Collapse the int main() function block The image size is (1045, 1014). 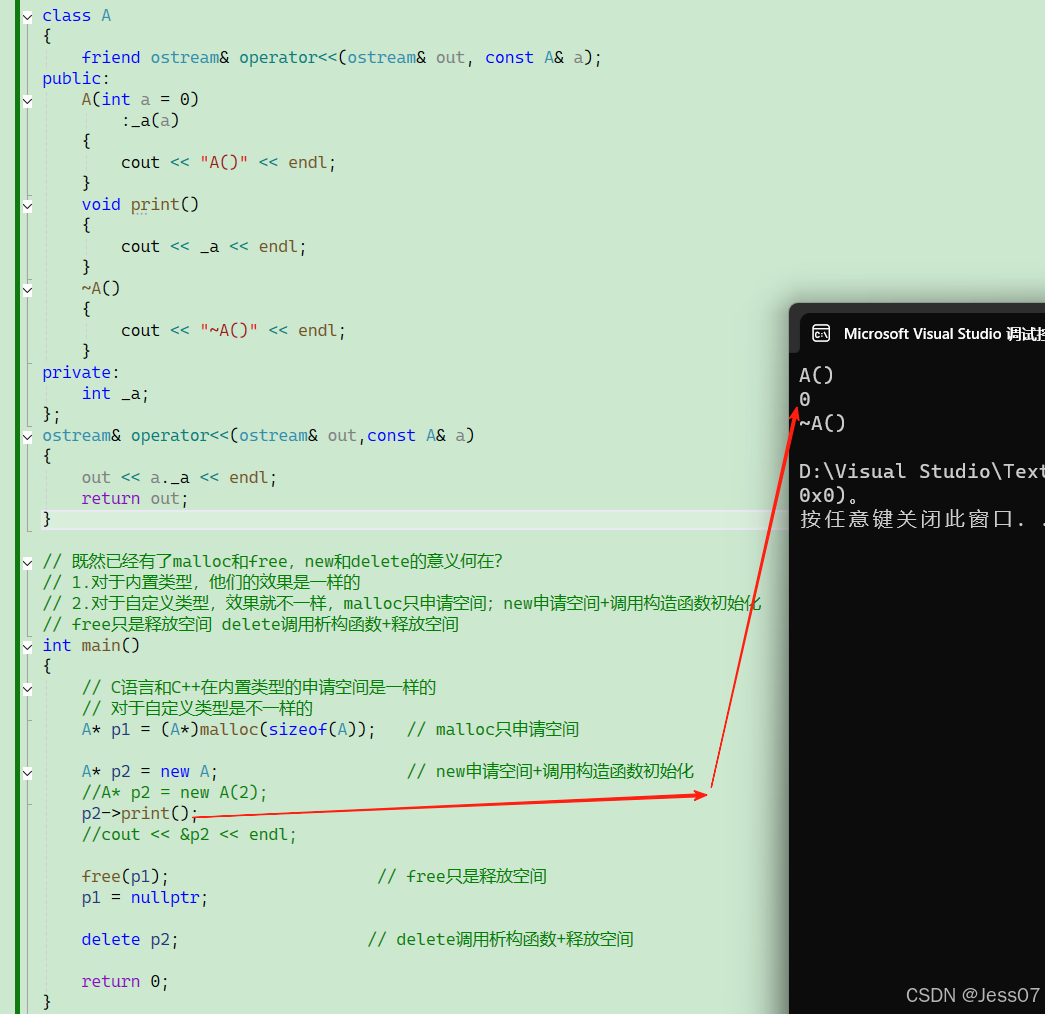[x=27, y=647]
